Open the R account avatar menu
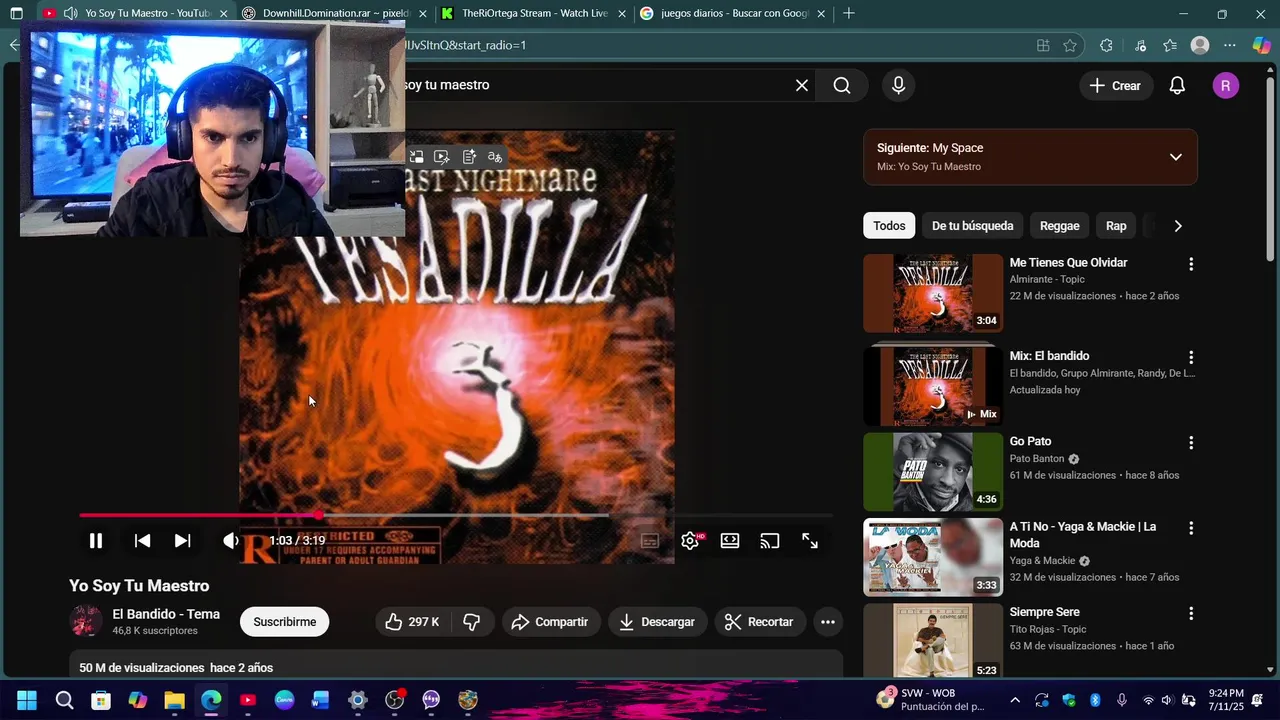 click(x=1226, y=86)
